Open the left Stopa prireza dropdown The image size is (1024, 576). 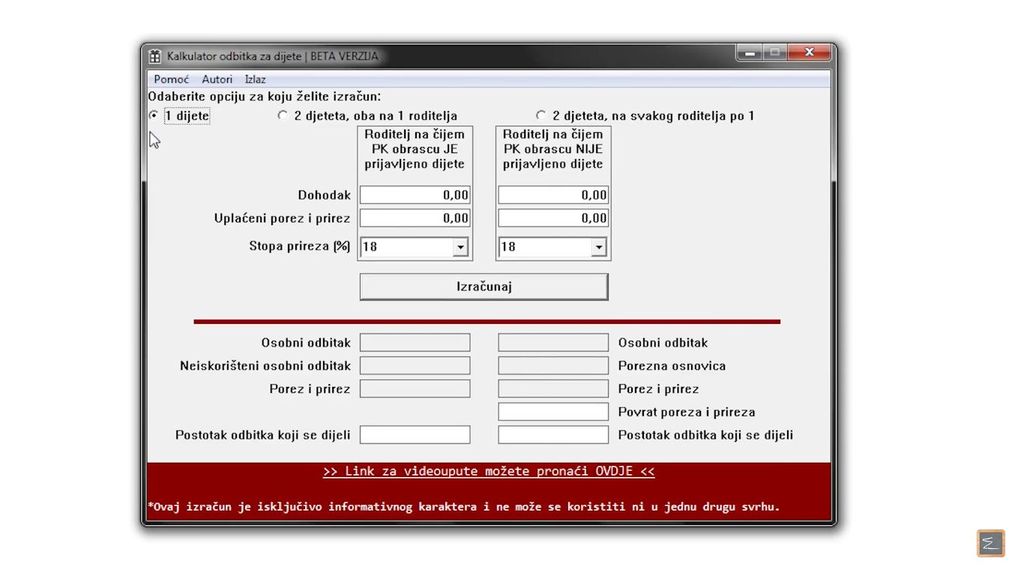pos(461,247)
